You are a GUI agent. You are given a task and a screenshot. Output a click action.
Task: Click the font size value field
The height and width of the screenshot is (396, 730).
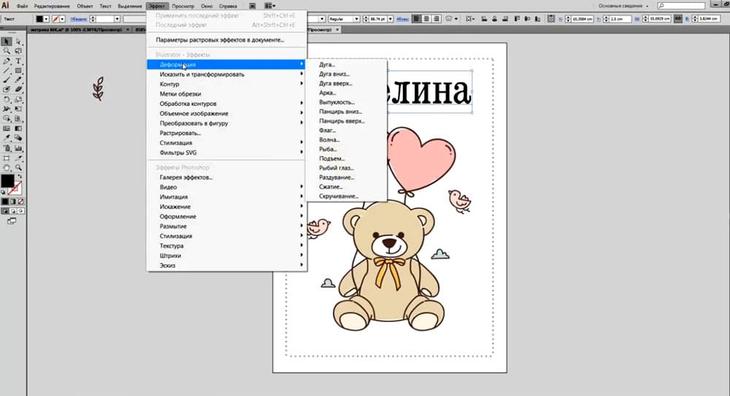pyautogui.click(x=377, y=19)
